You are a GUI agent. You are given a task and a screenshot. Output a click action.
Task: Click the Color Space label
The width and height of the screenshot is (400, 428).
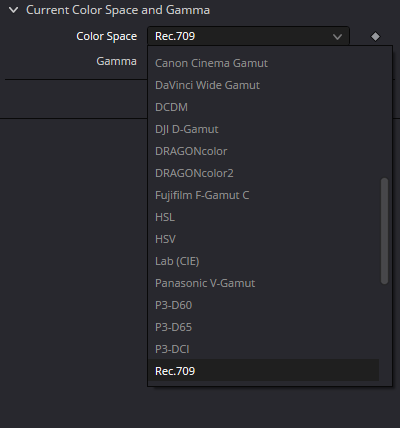click(106, 36)
